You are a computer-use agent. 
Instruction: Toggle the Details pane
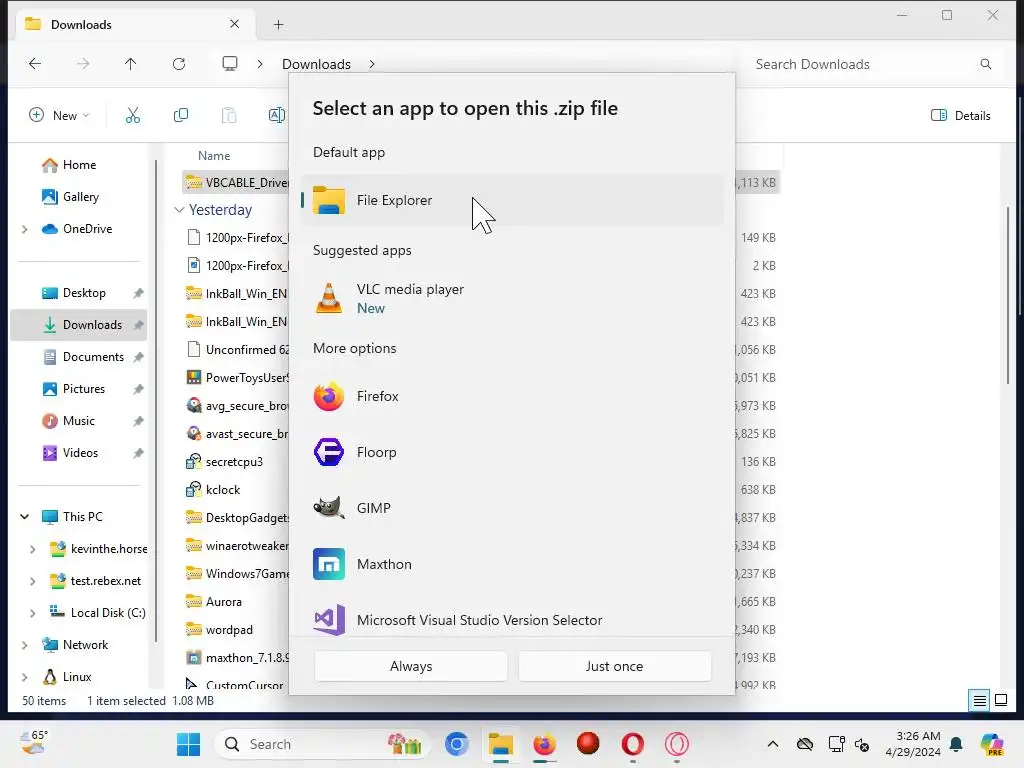click(x=961, y=116)
